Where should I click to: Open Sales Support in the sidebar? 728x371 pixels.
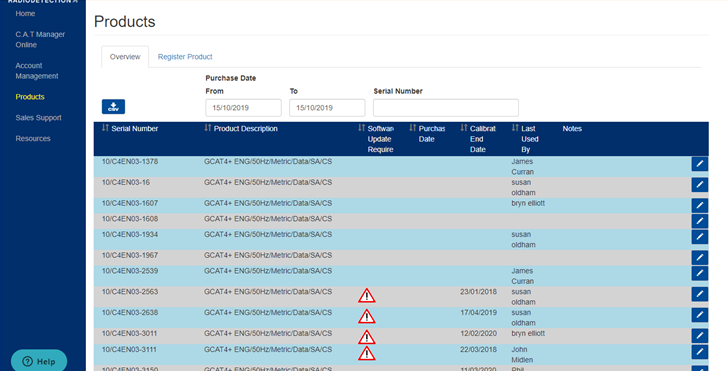click(38, 117)
